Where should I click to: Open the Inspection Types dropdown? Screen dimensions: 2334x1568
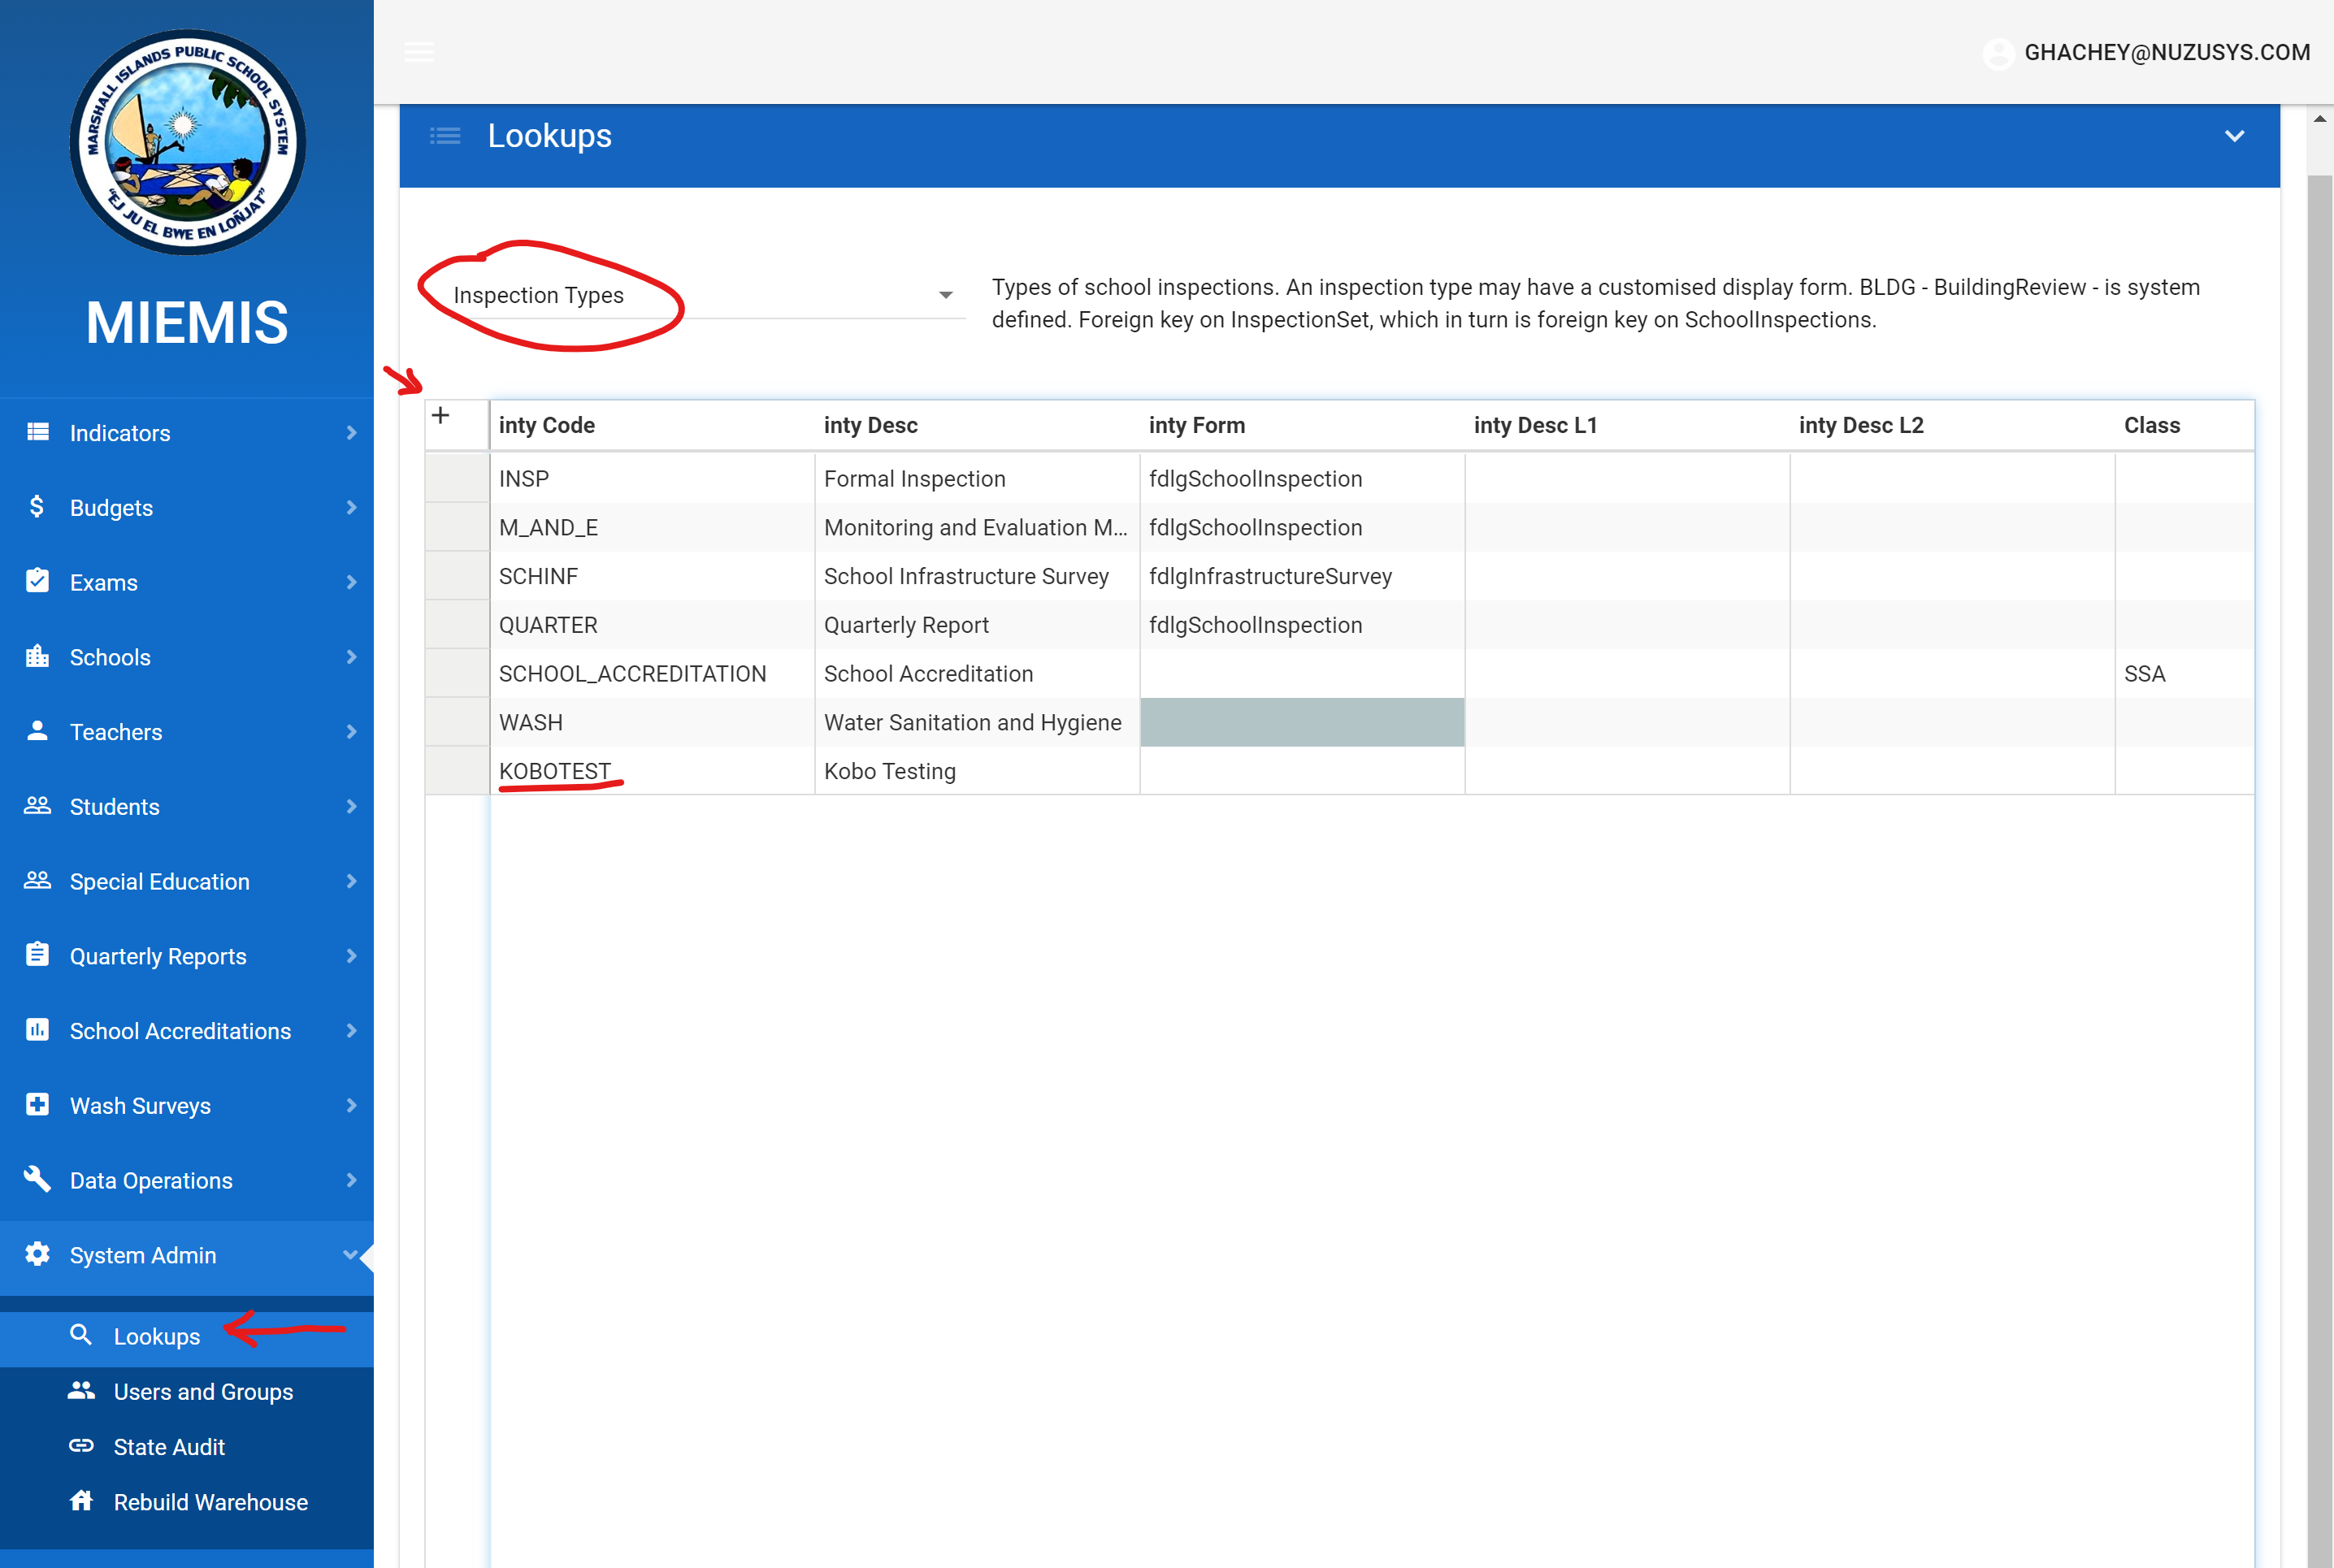click(x=944, y=295)
